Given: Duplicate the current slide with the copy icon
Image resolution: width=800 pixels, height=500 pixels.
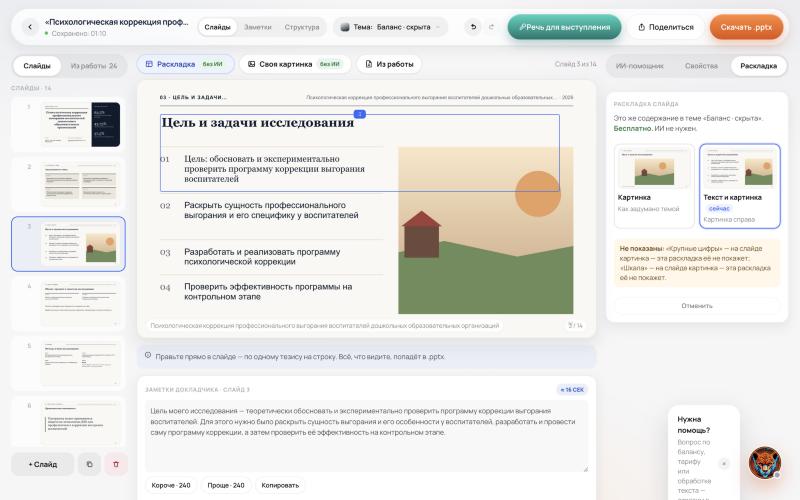Looking at the screenshot, I should tap(89, 464).
